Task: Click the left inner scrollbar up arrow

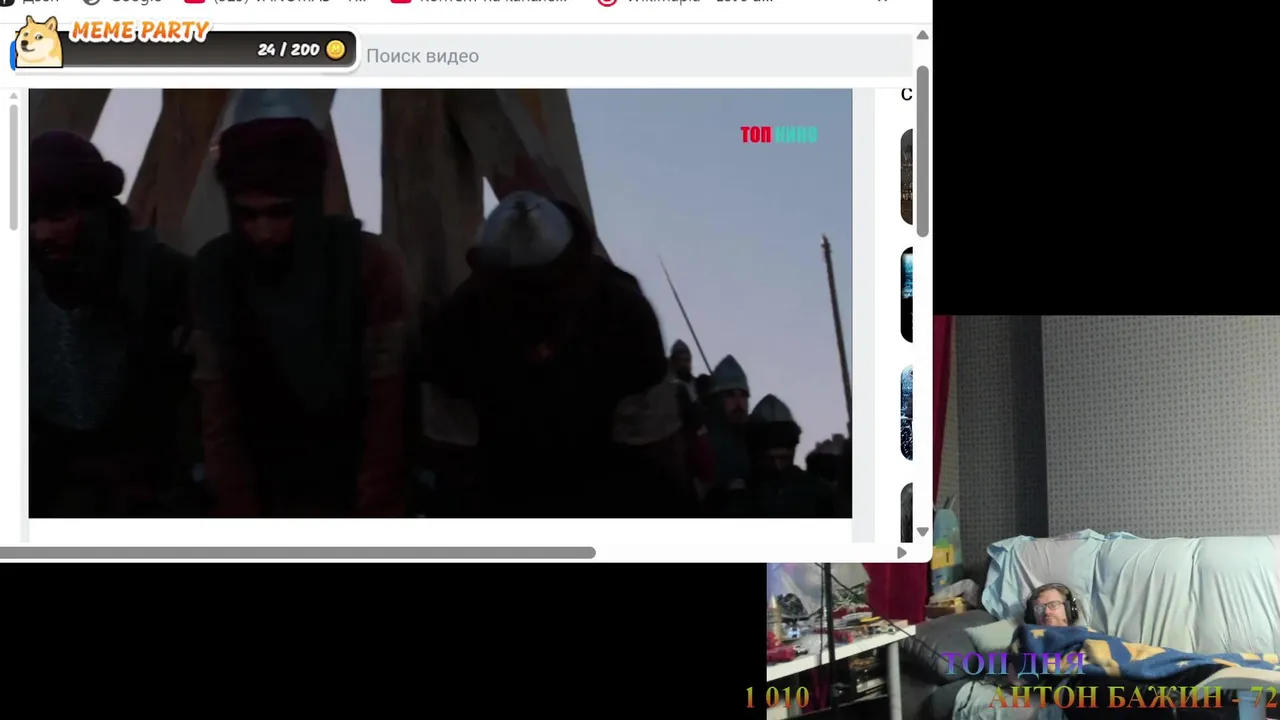Action: click(x=13, y=96)
